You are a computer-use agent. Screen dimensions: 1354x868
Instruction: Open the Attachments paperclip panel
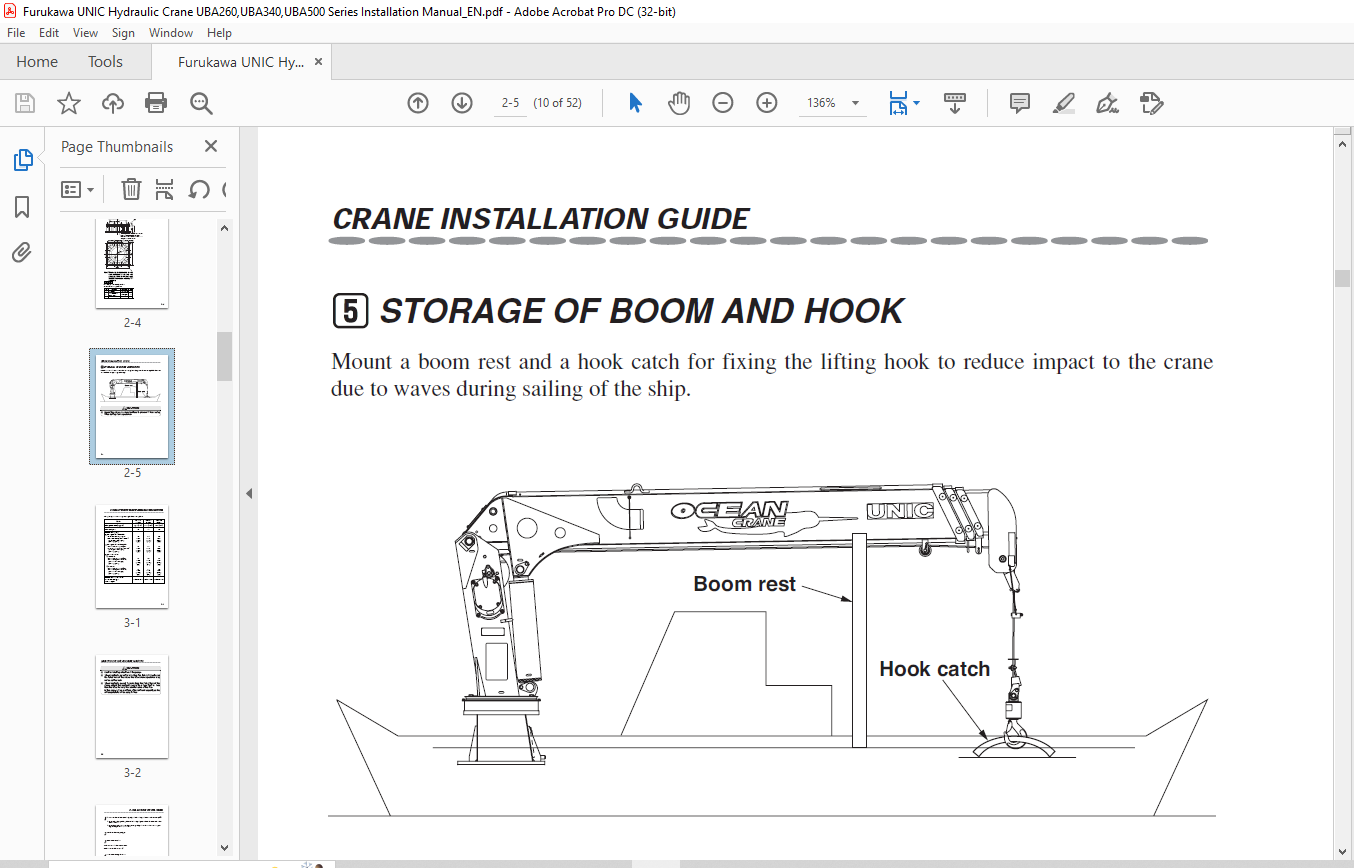click(22, 253)
